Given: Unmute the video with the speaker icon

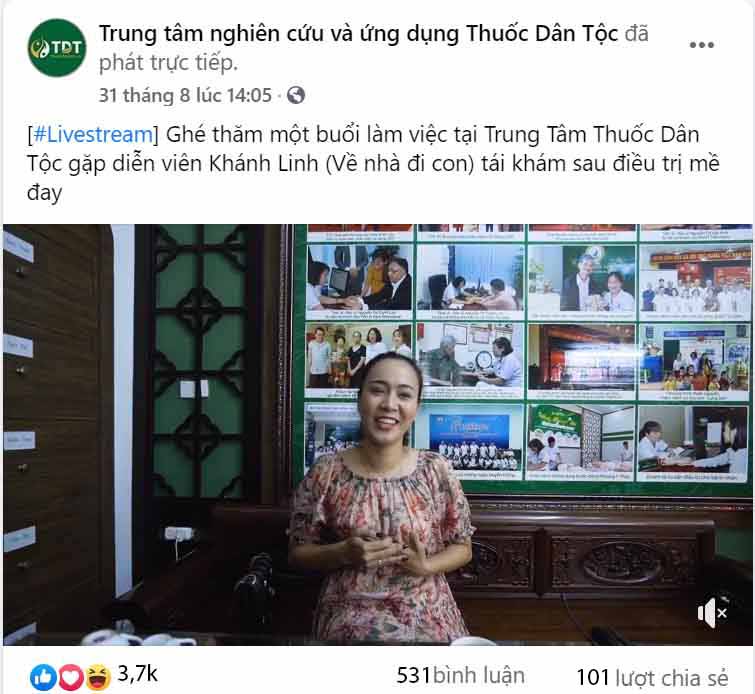Looking at the screenshot, I should coord(712,613).
